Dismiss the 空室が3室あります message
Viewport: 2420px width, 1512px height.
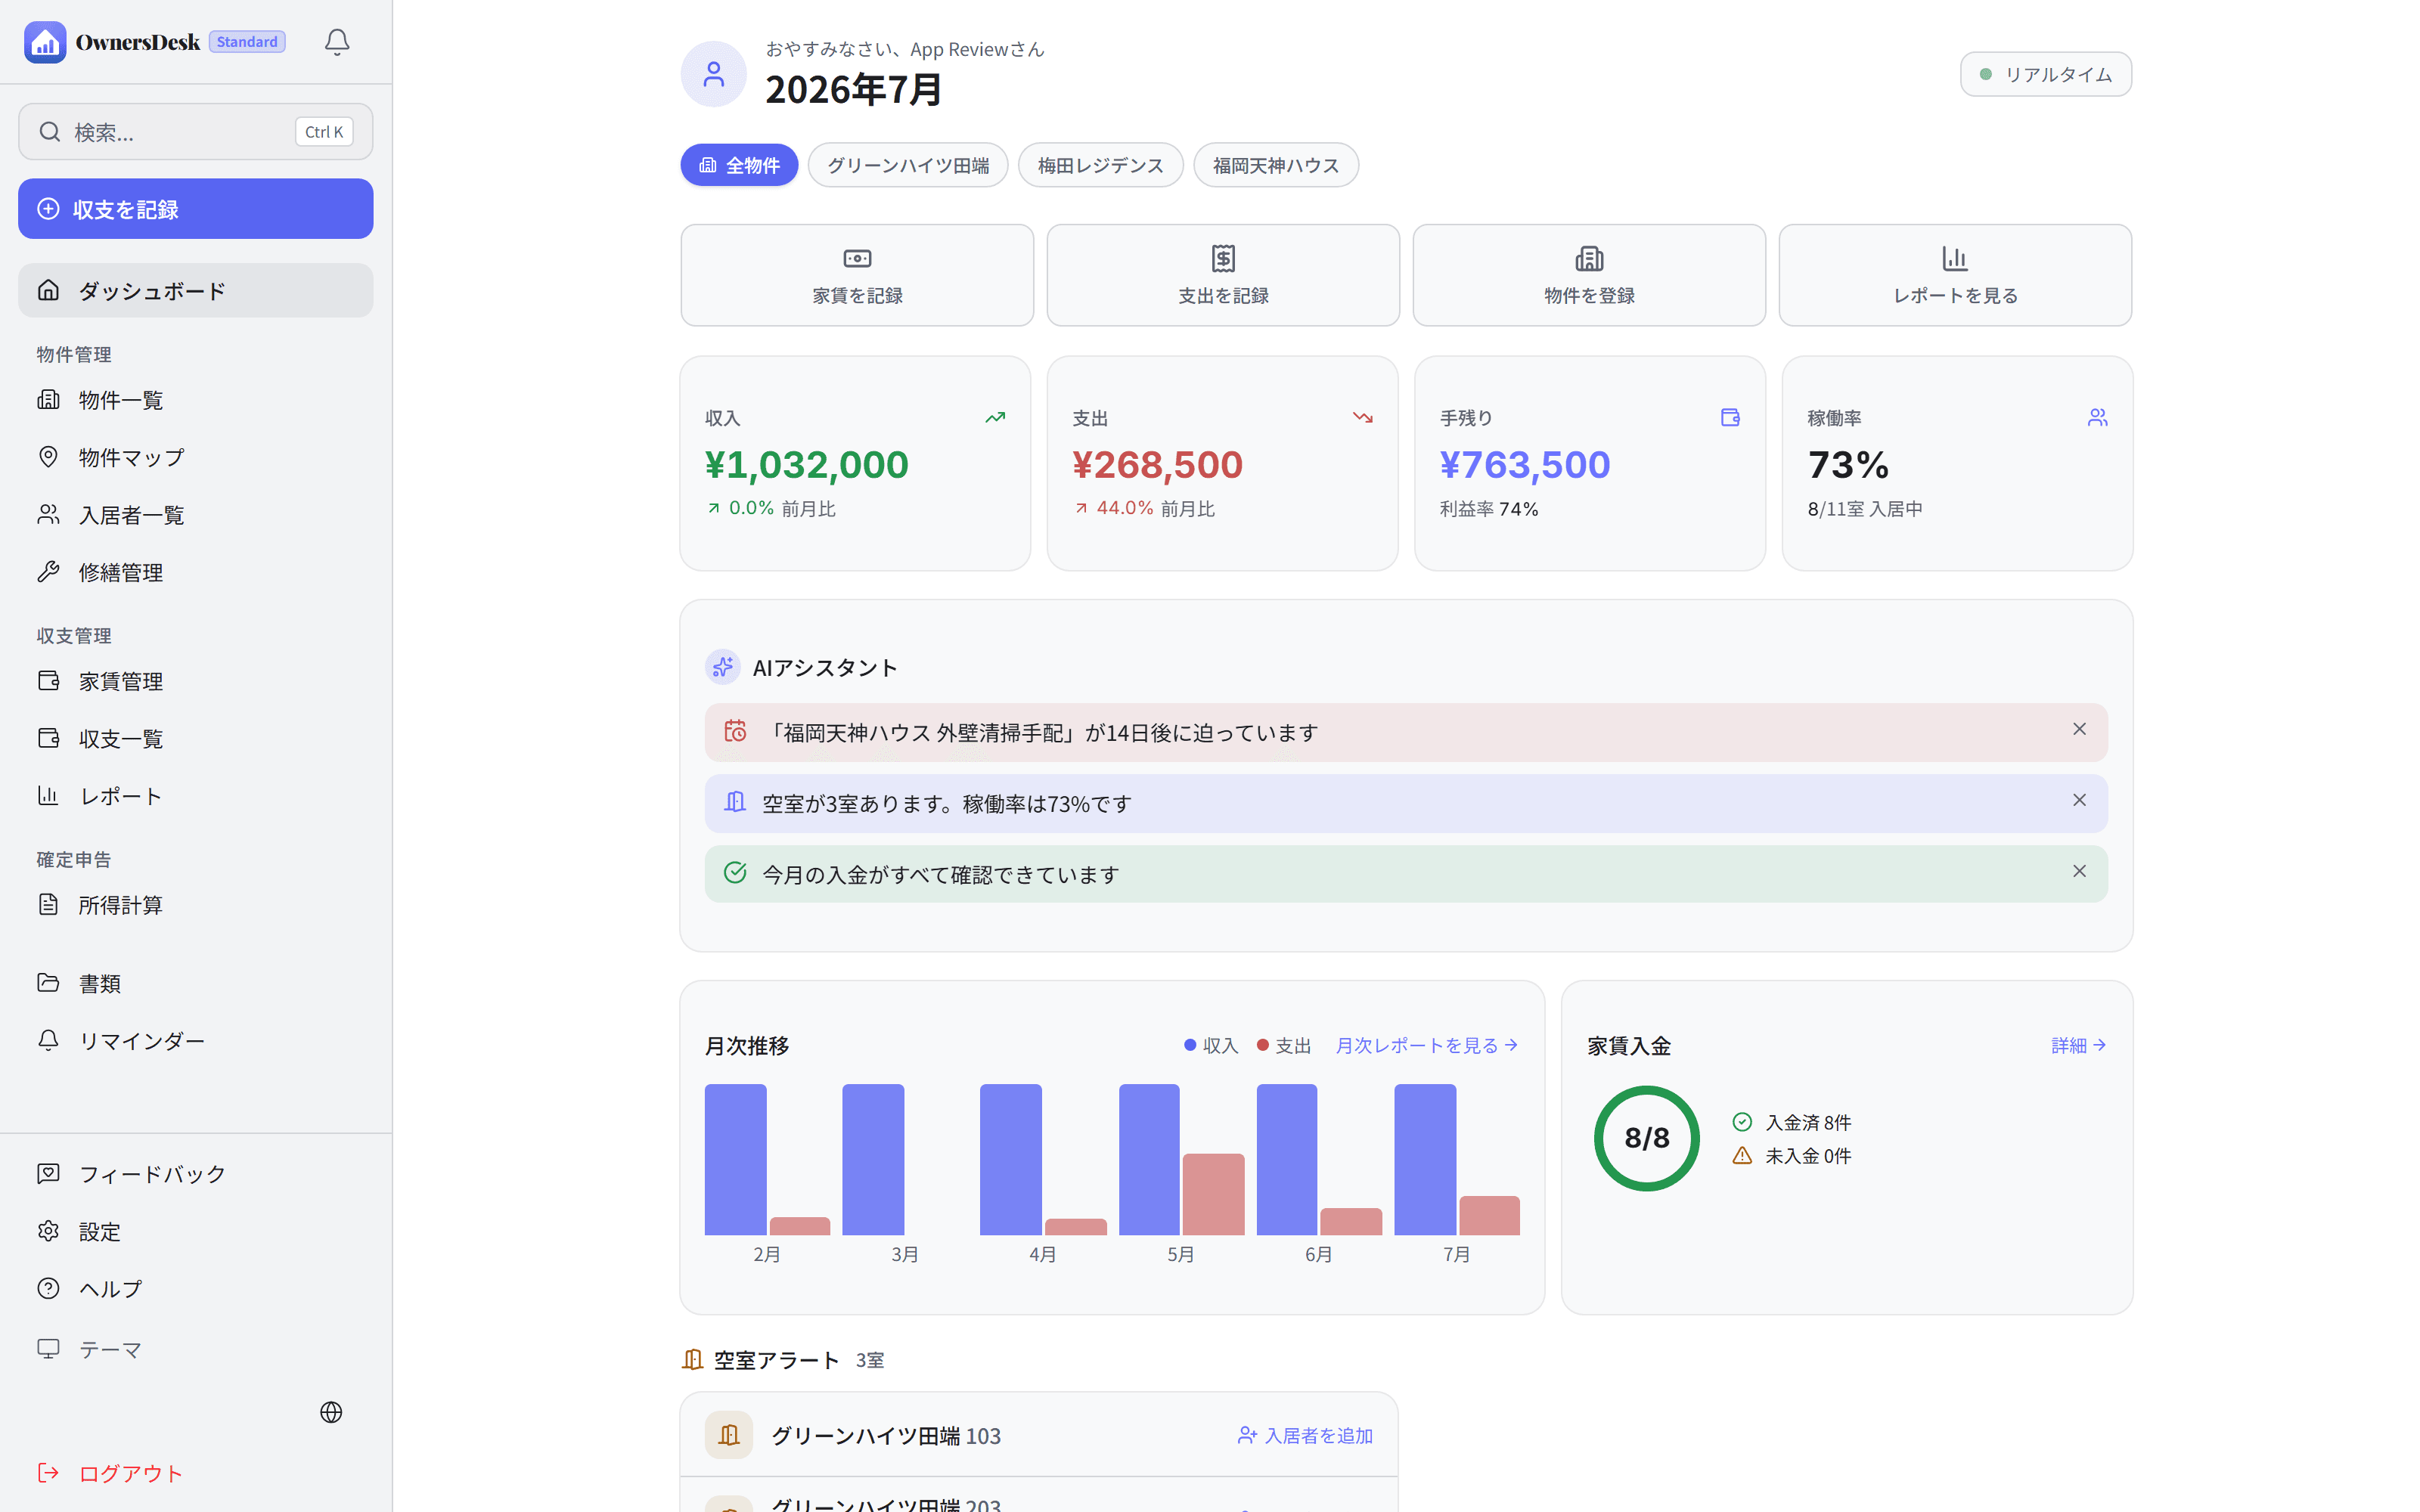(x=2079, y=801)
